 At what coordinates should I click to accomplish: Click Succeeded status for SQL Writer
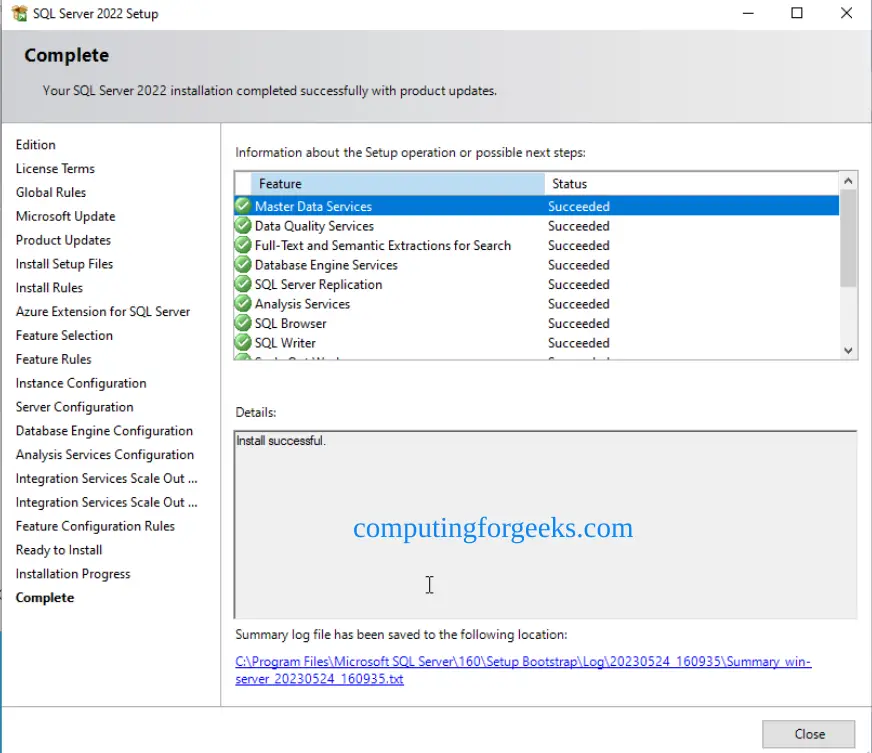coord(579,343)
